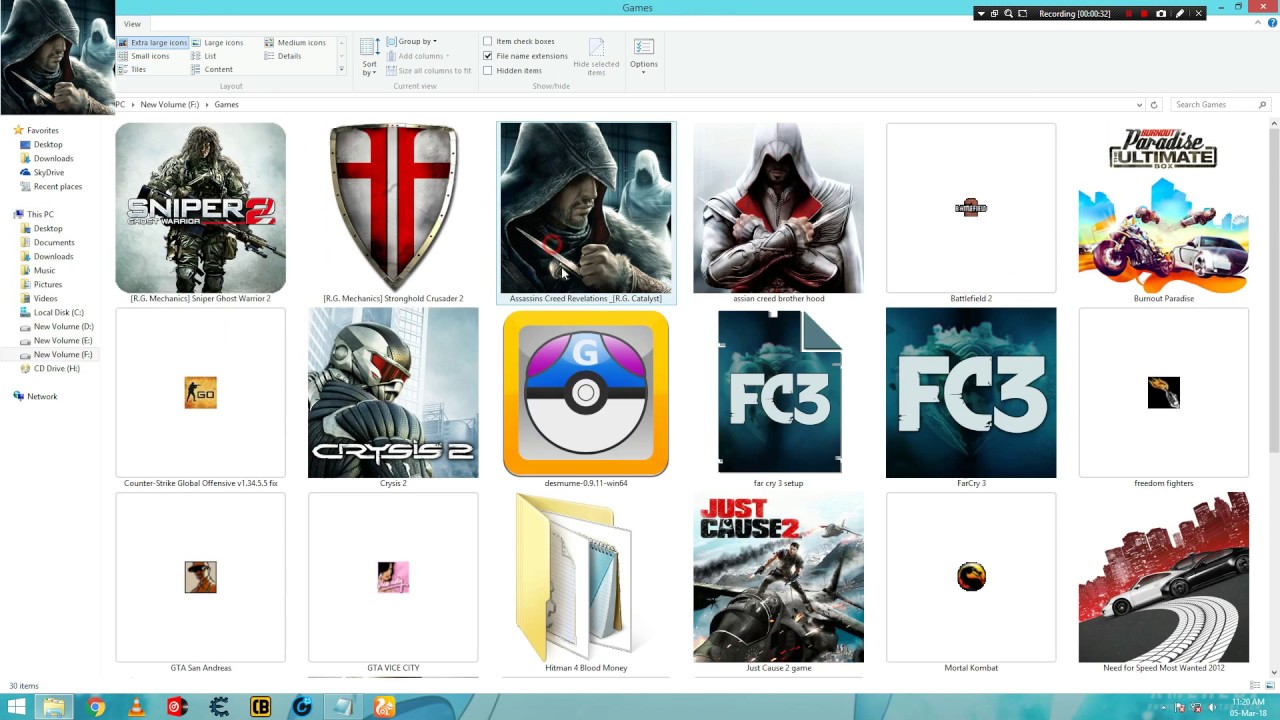Open the Group by dropdown

click(415, 41)
